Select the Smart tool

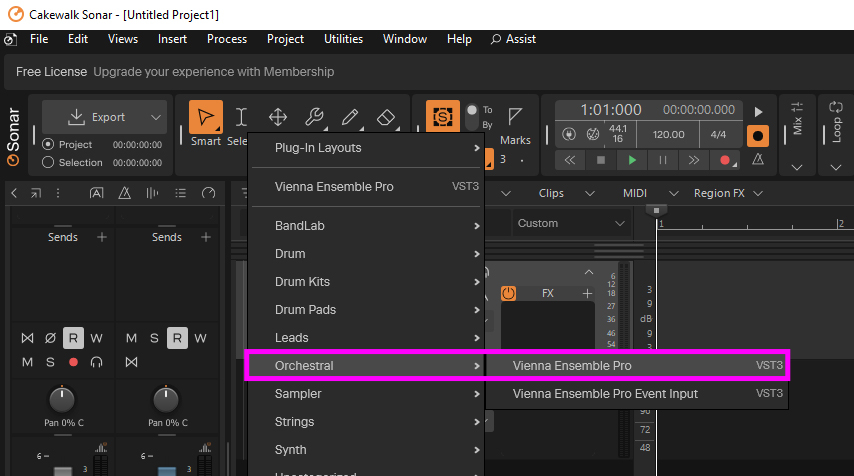pyautogui.click(x=206, y=117)
